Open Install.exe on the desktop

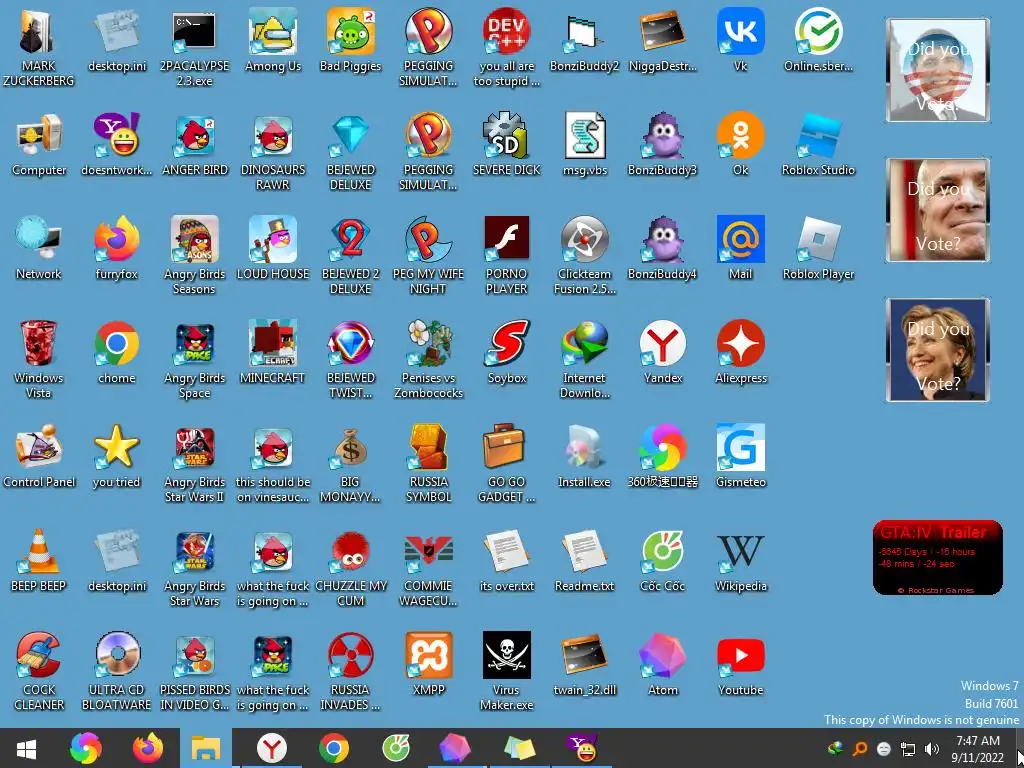[x=584, y=456]
